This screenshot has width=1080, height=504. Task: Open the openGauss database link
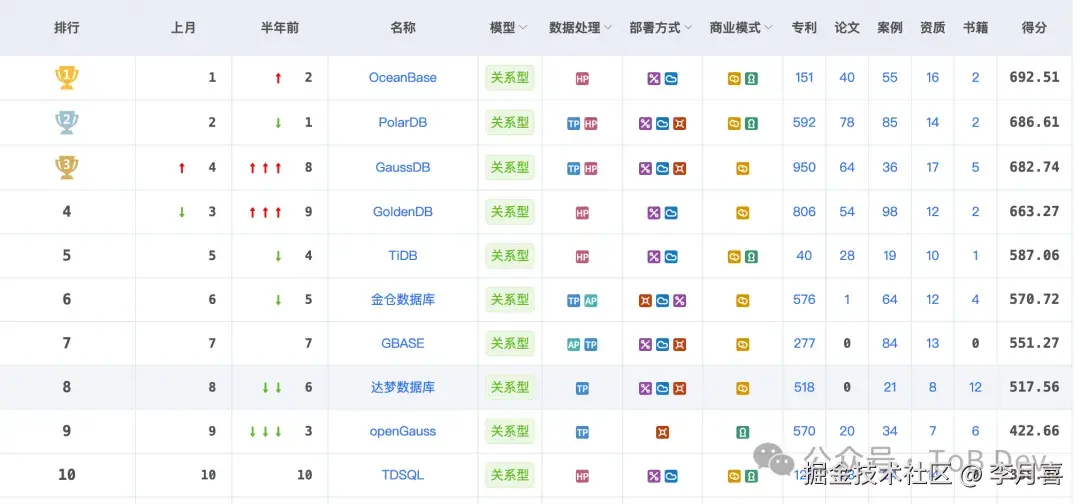[403, 432]
